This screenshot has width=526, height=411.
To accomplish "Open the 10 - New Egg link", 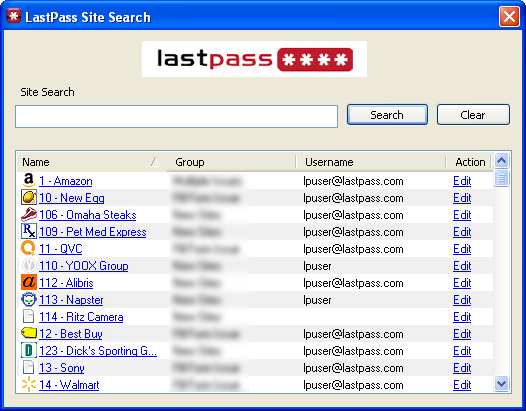I will 72,198.
